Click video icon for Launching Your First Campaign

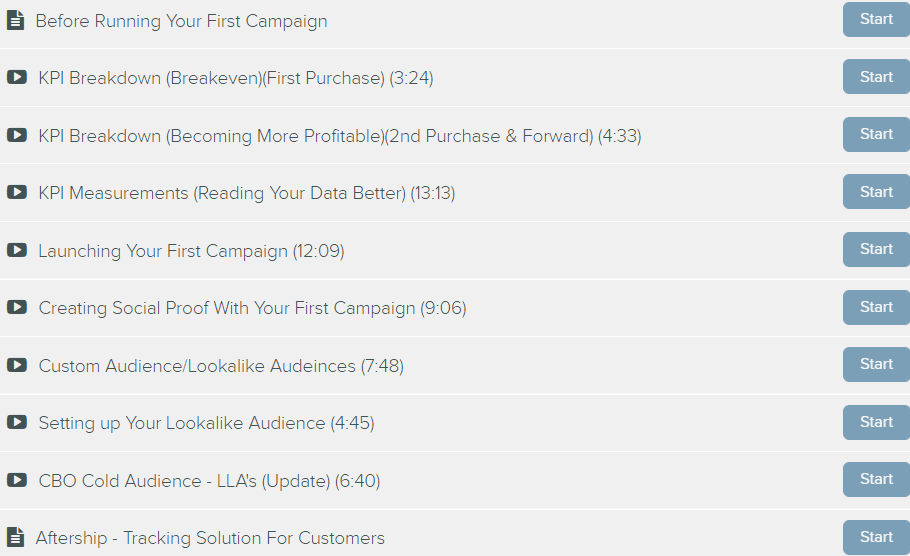tap(17, 250)
